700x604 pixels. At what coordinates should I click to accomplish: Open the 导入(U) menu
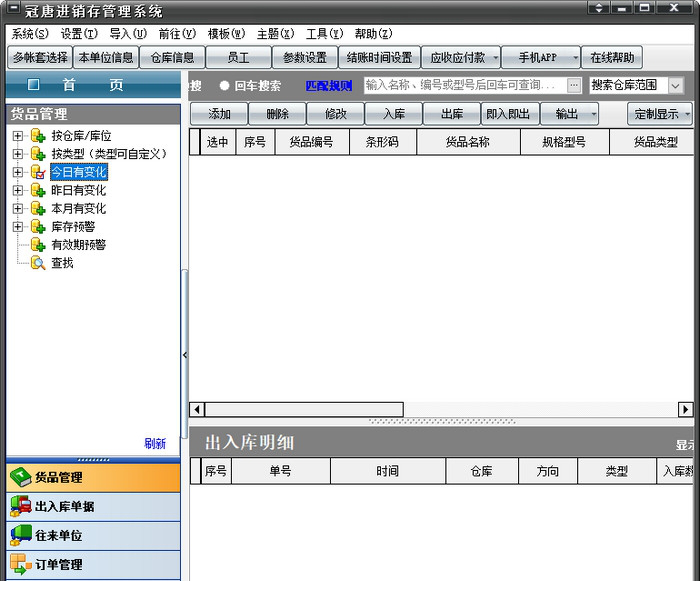(x=128, y=34)
